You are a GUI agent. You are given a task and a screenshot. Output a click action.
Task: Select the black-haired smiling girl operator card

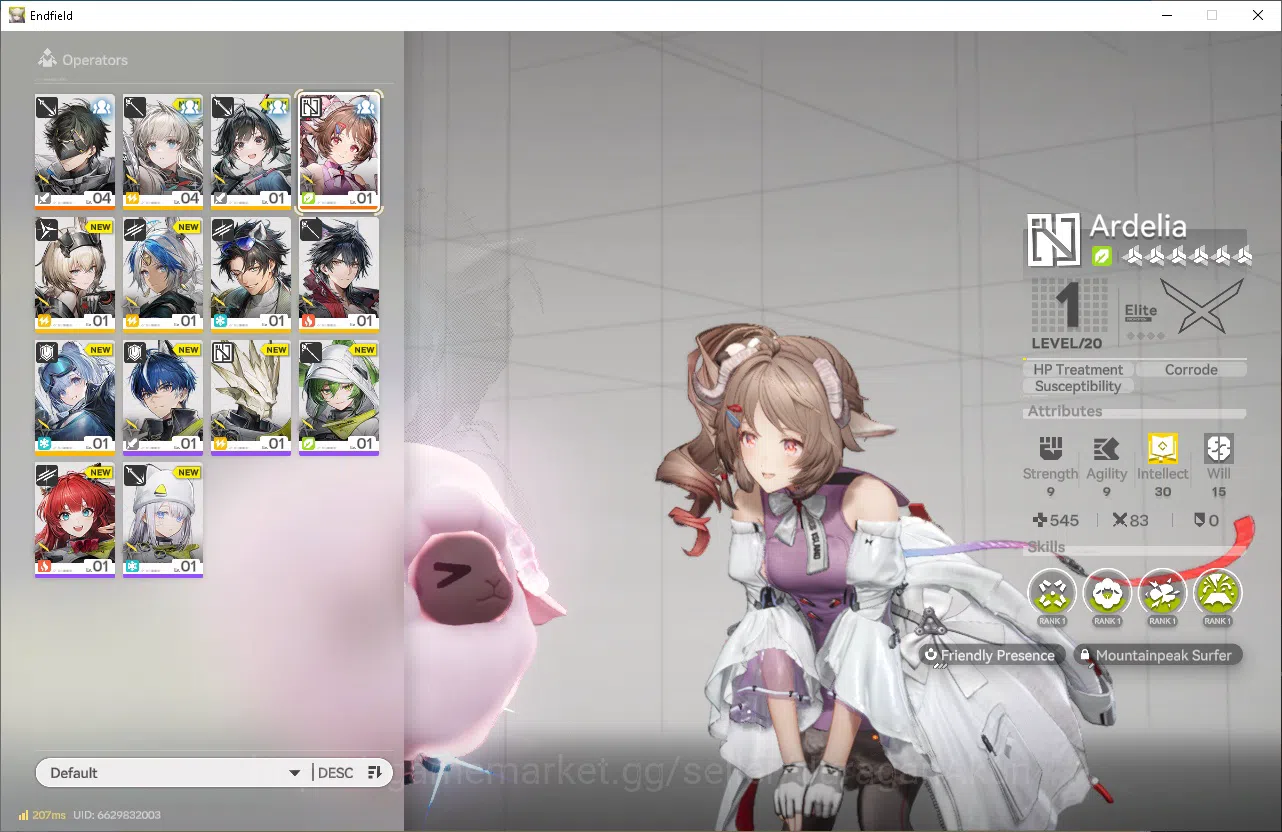pos(251,152)
